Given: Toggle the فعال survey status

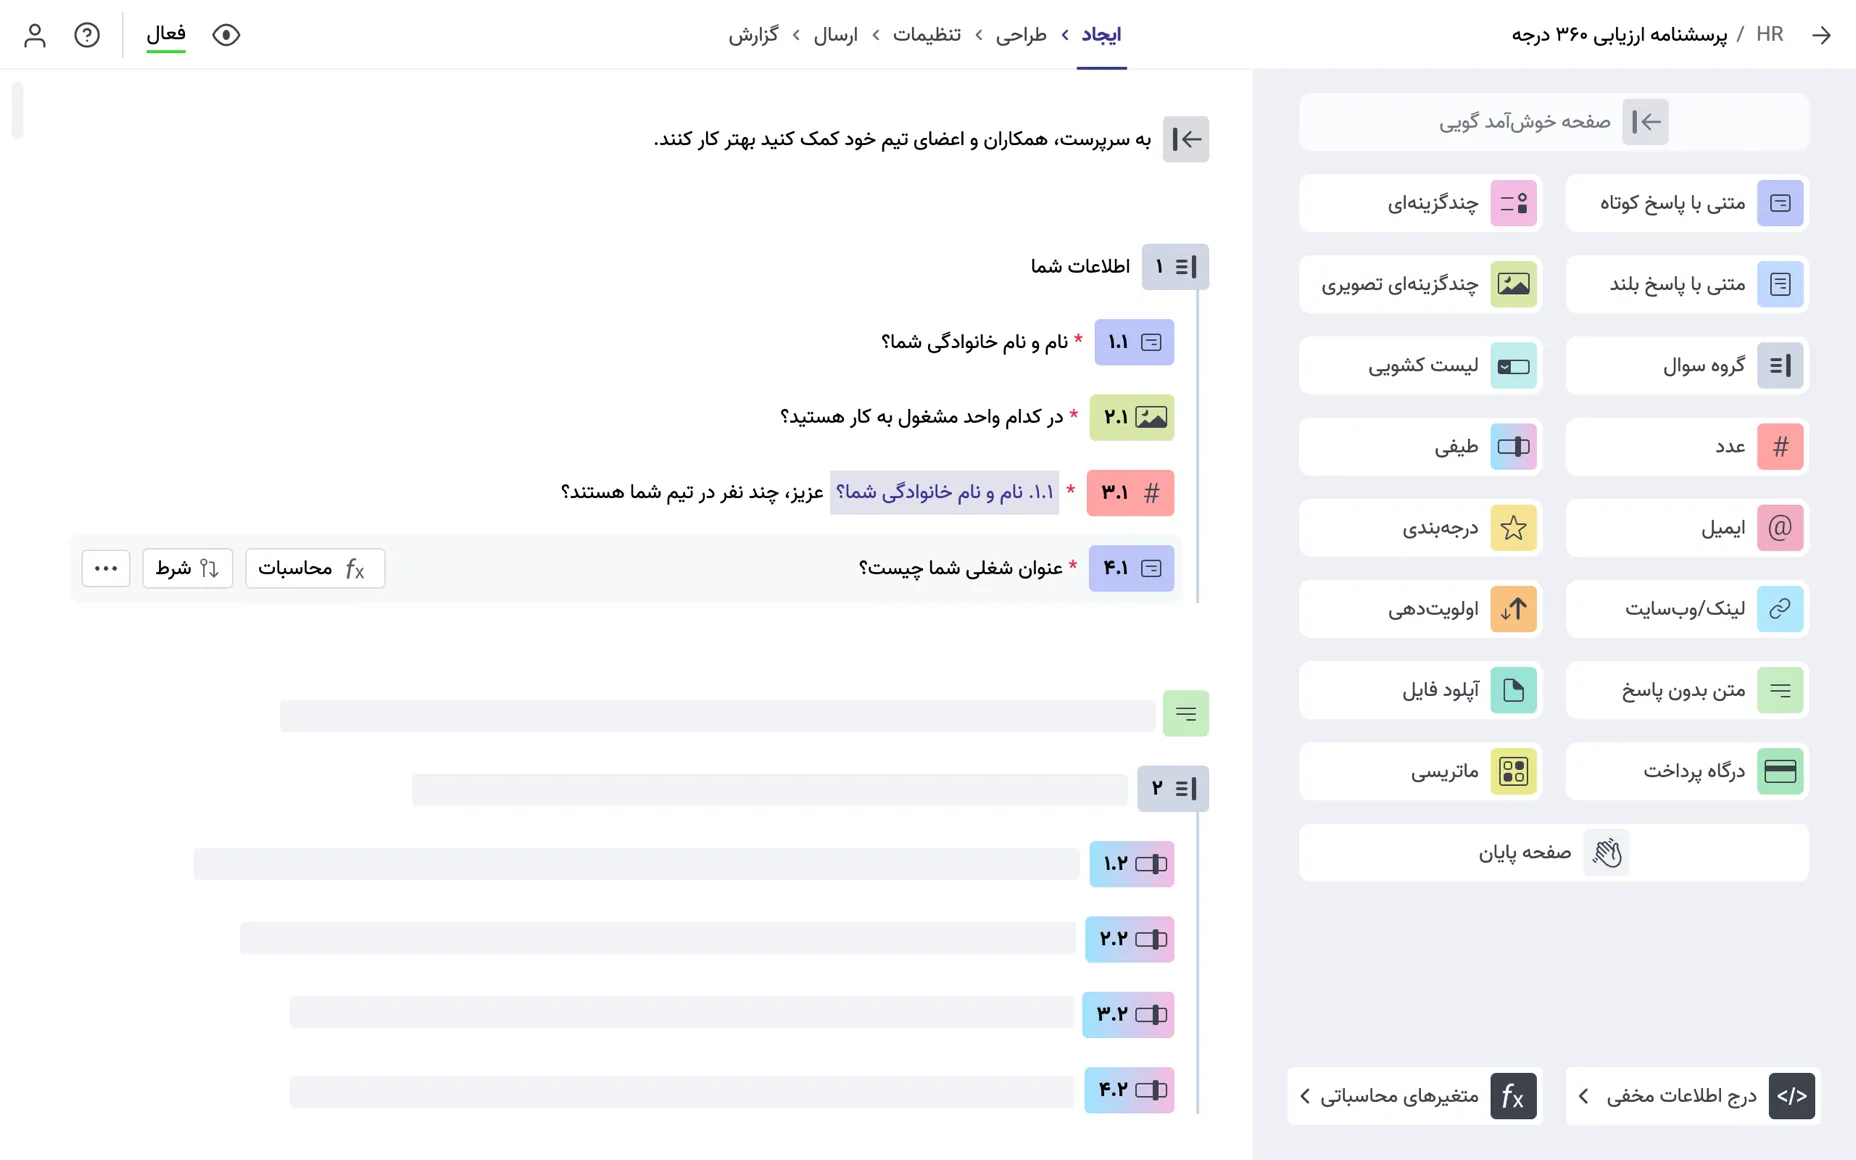Looking at the screenshot, I should [x=165, y=35].
